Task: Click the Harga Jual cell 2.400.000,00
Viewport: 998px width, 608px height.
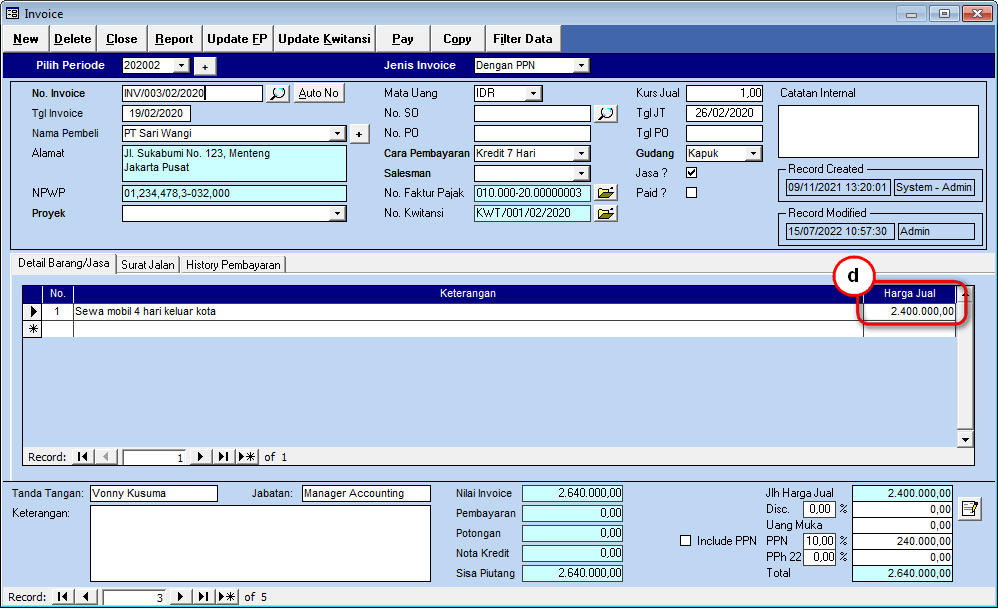Action: click(910, 311)
